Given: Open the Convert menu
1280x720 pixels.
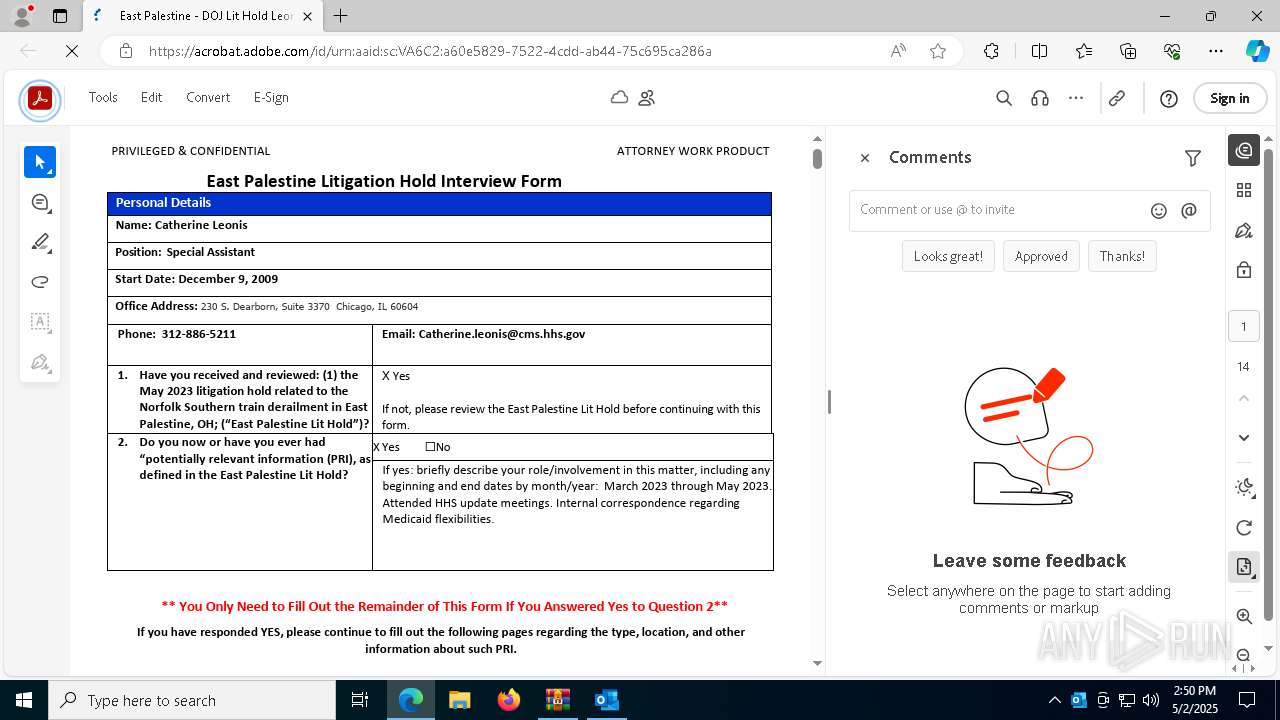Looking at the screenshot, I should (208, 97).
